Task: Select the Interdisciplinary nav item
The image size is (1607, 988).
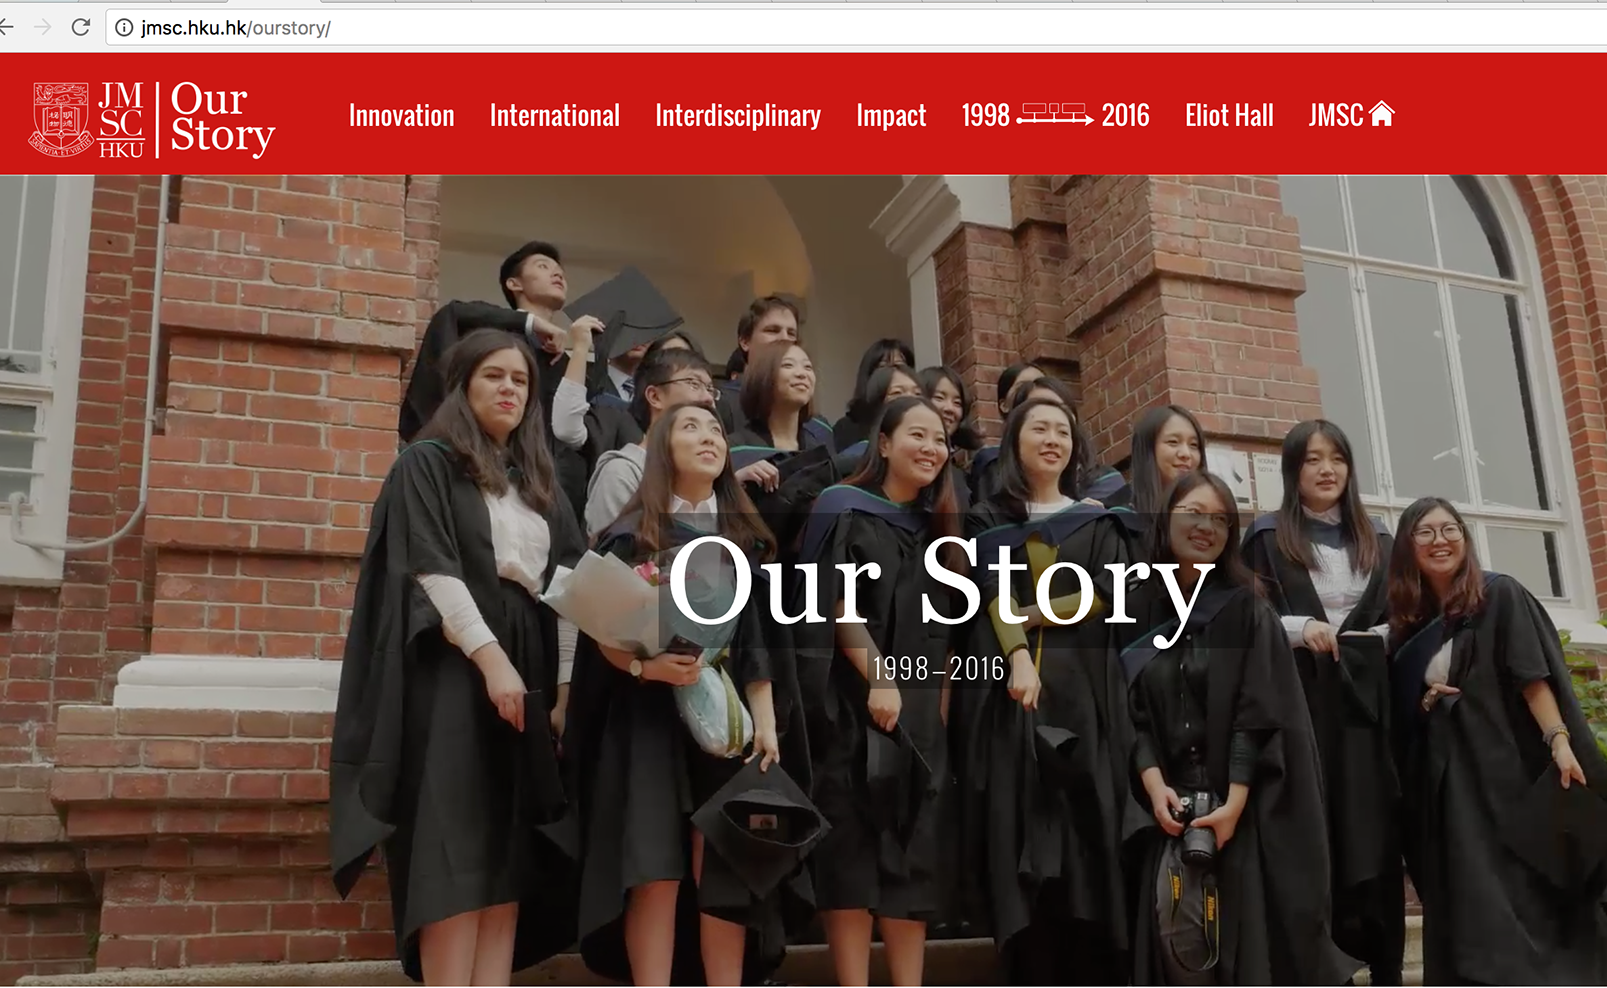Action: (x=737, y=117)
